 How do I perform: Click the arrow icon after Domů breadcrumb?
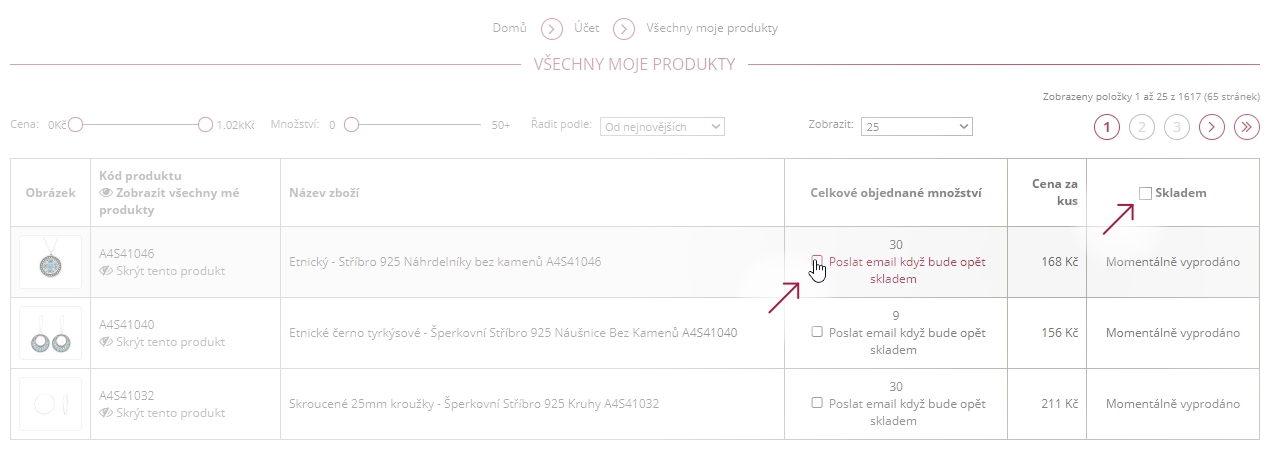pyautogui.click(x=553, y=28)
